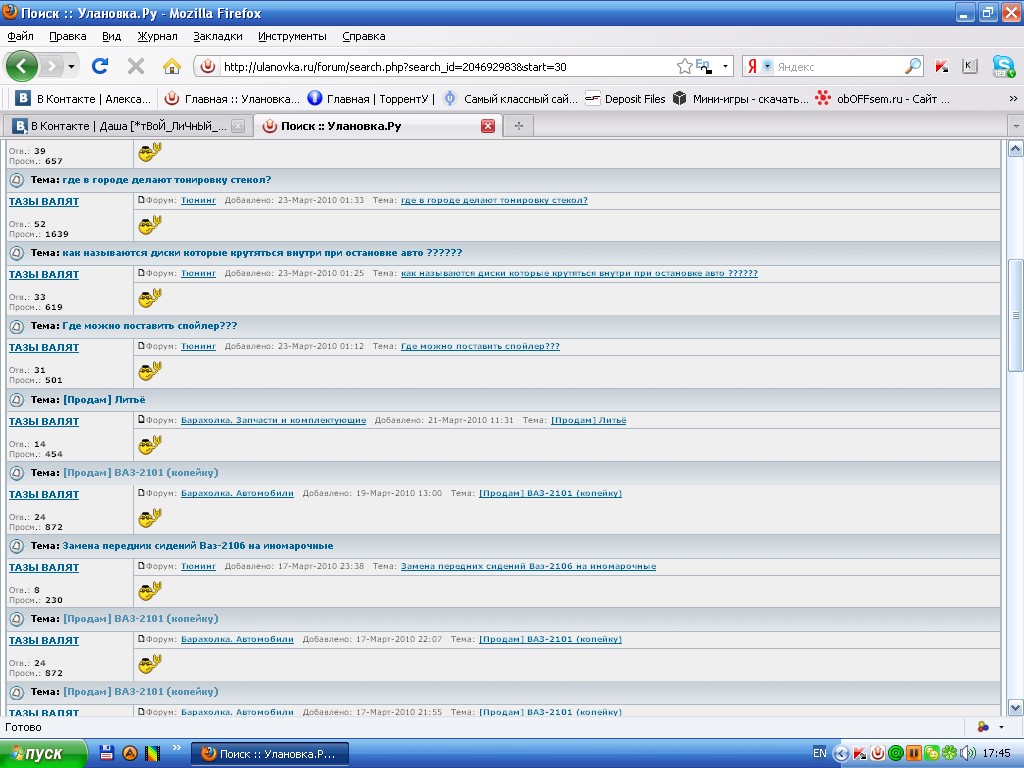Go to the Firefox home page
Image resolution: width=1024 pixels, height=768 pixels.
pos(172,66)
